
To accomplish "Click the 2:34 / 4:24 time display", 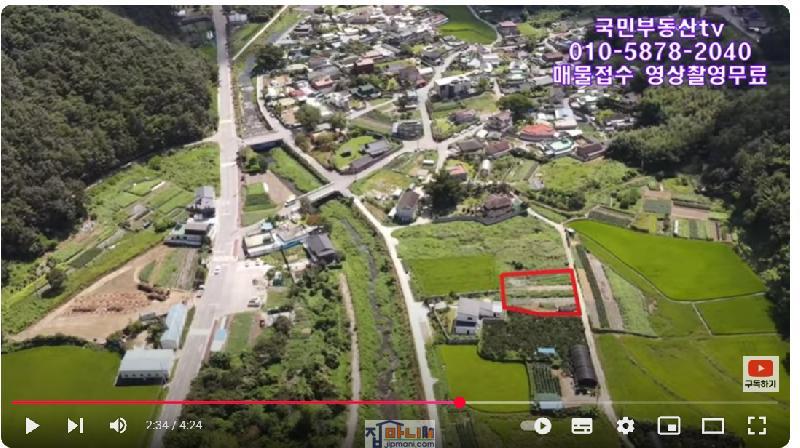I will pyautogui.click(x=174, y=425).
